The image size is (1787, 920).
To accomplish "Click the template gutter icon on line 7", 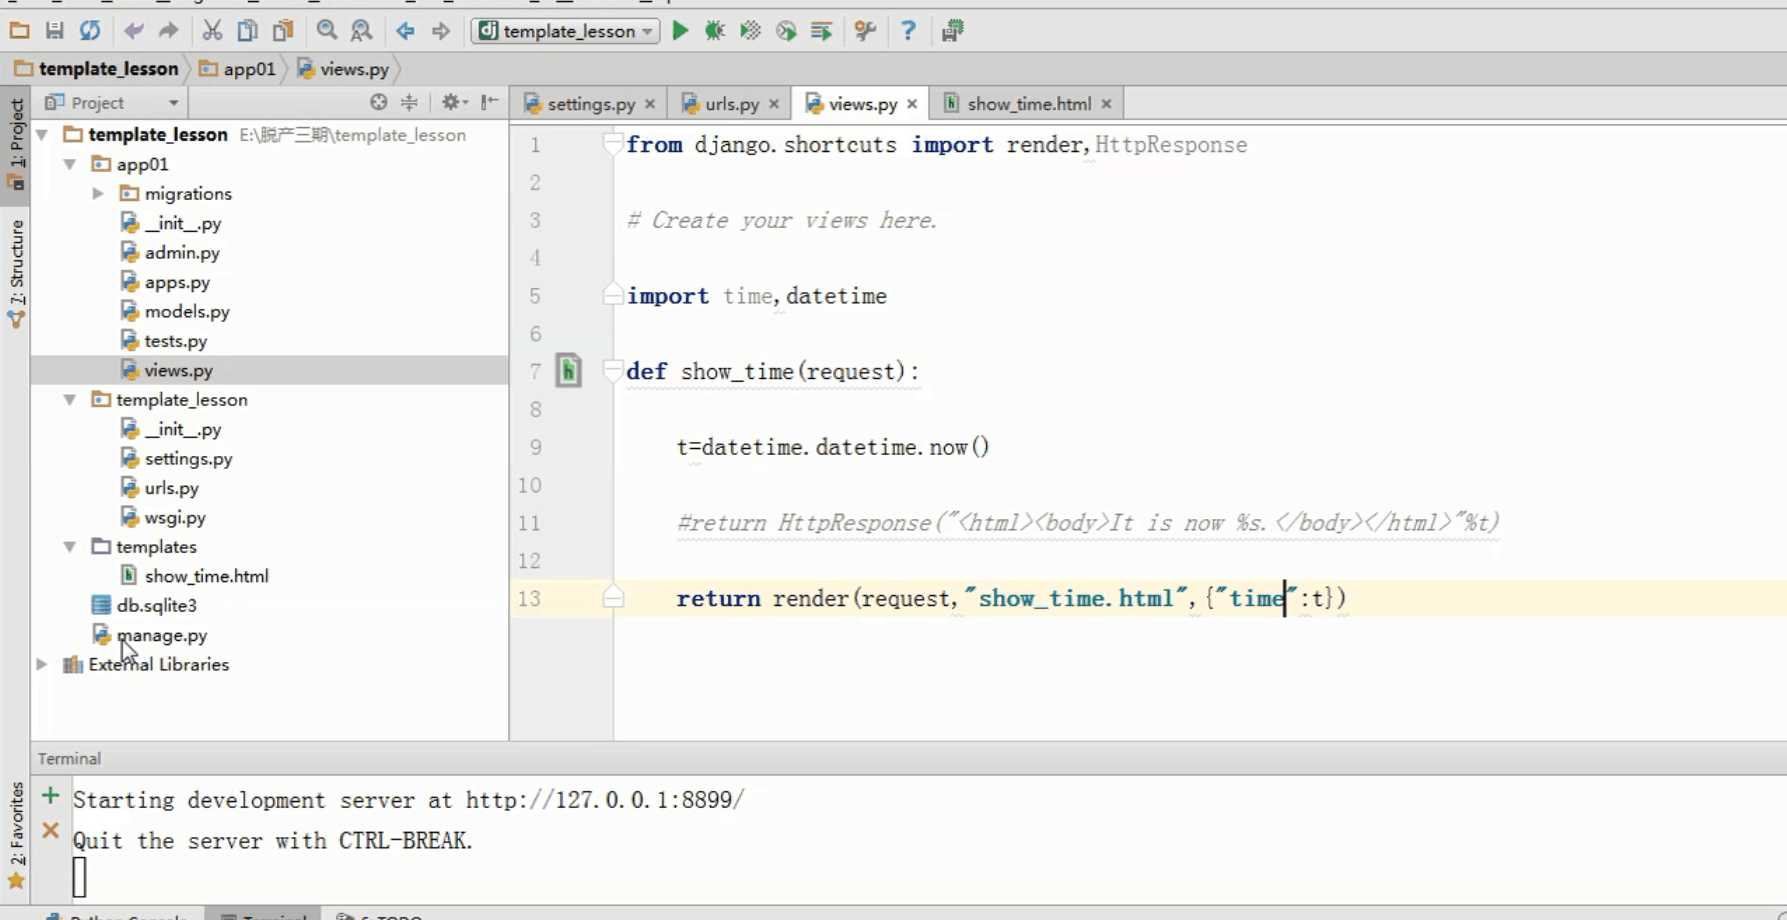I will click(568, 371).
